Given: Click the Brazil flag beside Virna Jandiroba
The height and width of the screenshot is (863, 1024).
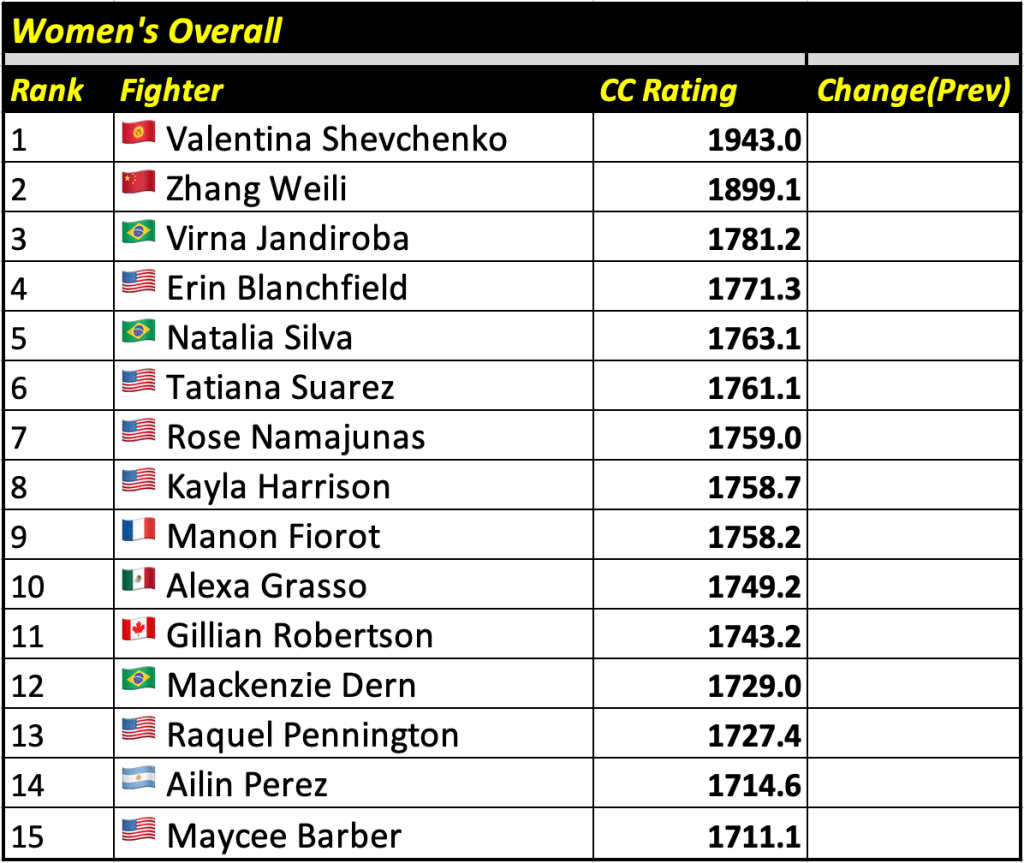Looking at the screenshot, I should [138, 234].
